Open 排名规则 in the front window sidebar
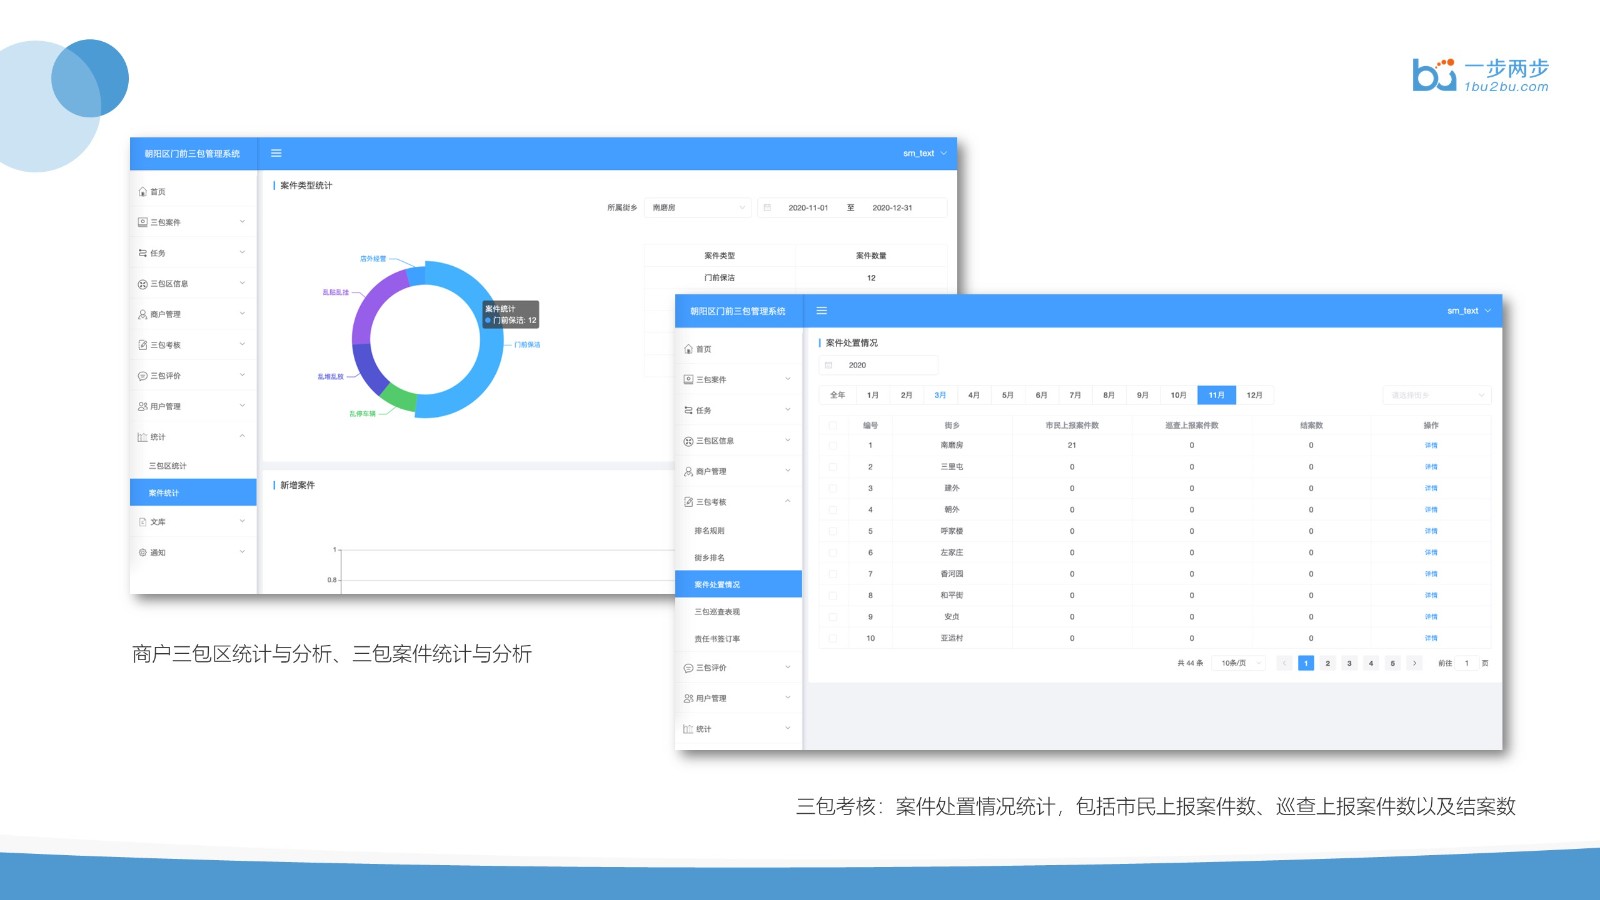The width and height of the screenshot is (1600, 900). coord(738,531)
